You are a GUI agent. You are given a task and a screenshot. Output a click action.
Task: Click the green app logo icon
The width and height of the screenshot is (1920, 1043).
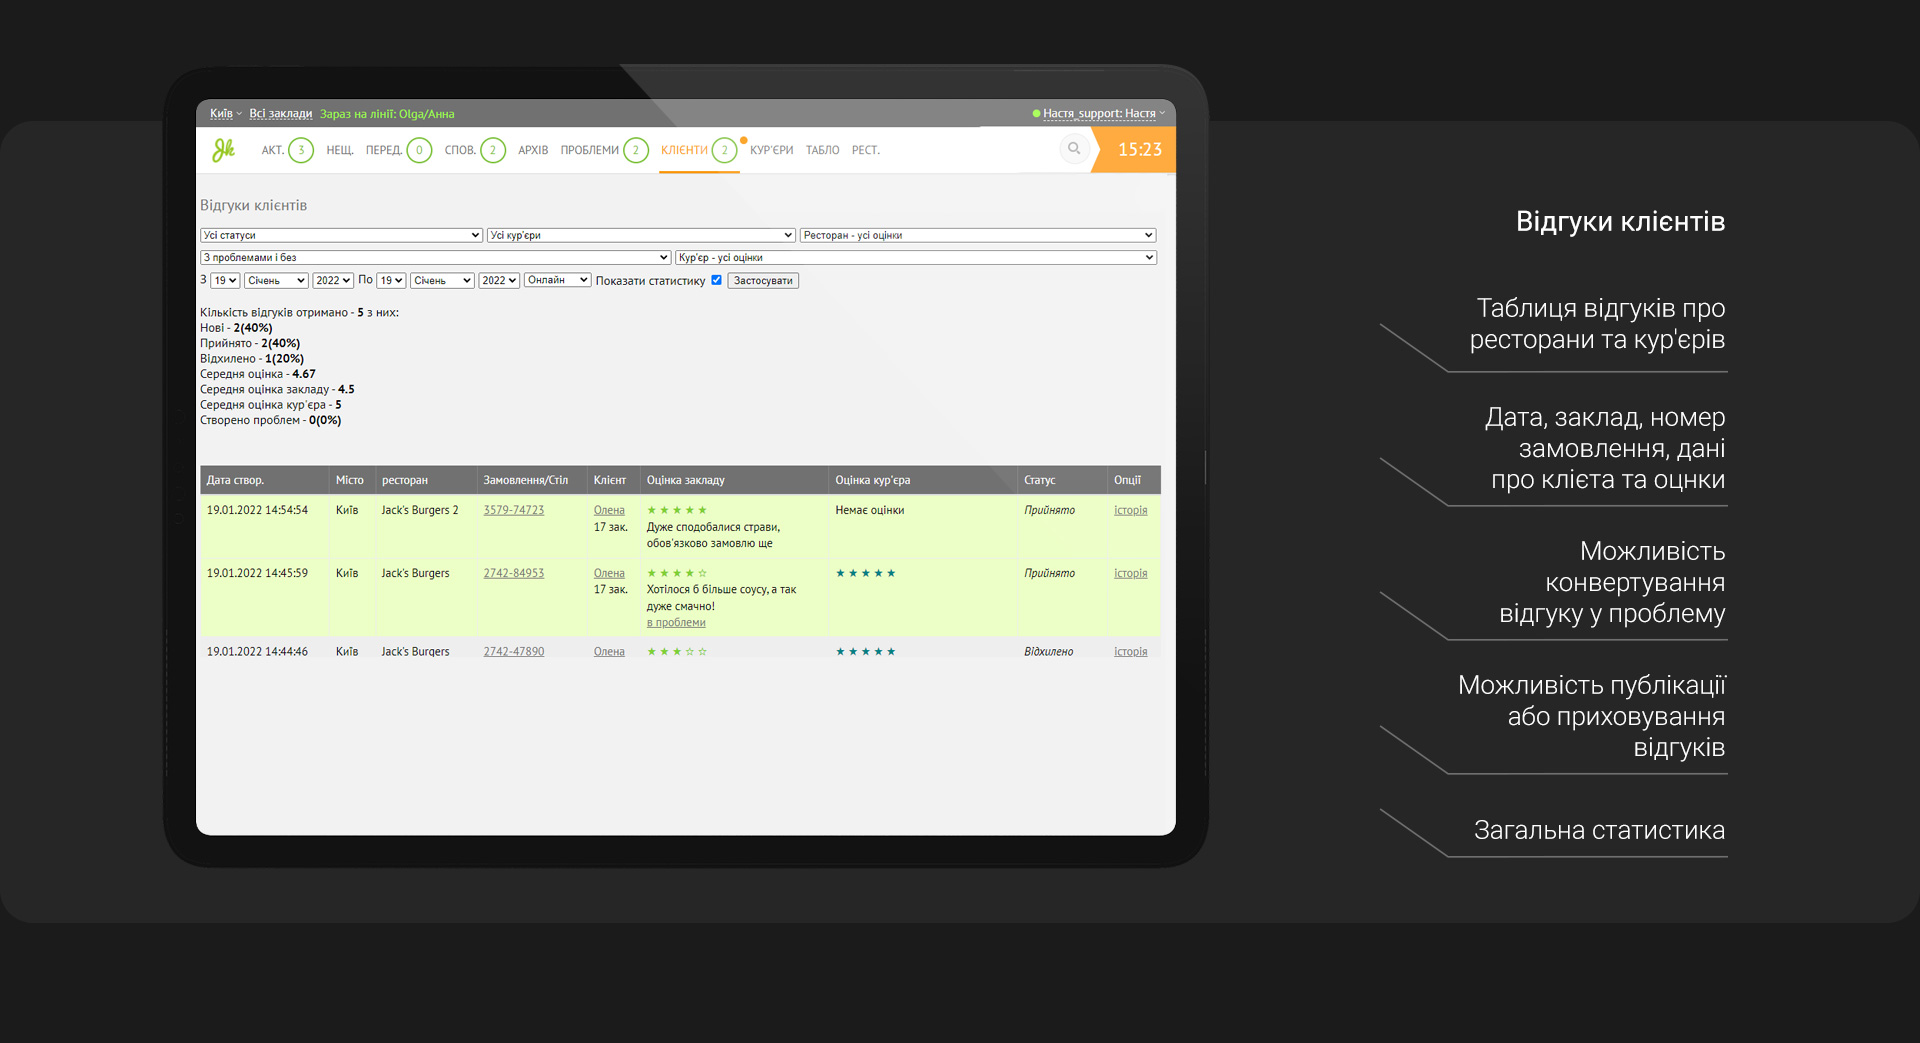[x=223, y=150]
